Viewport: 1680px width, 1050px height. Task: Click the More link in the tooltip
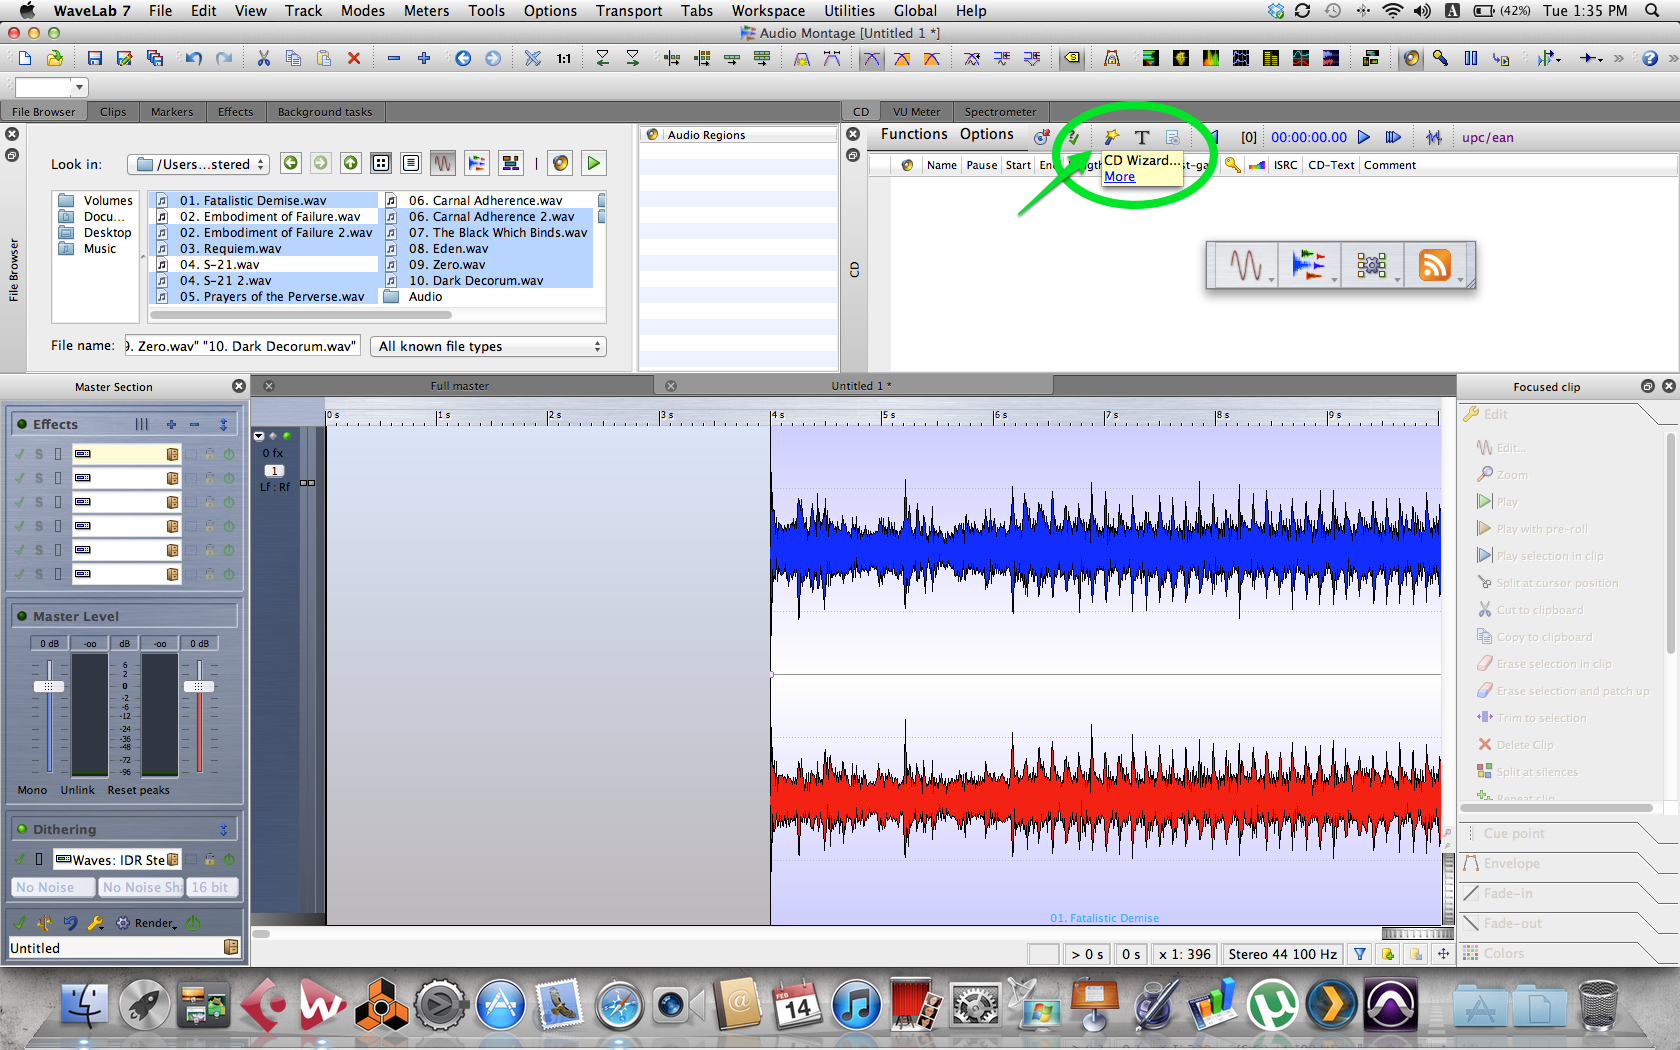1119,177
